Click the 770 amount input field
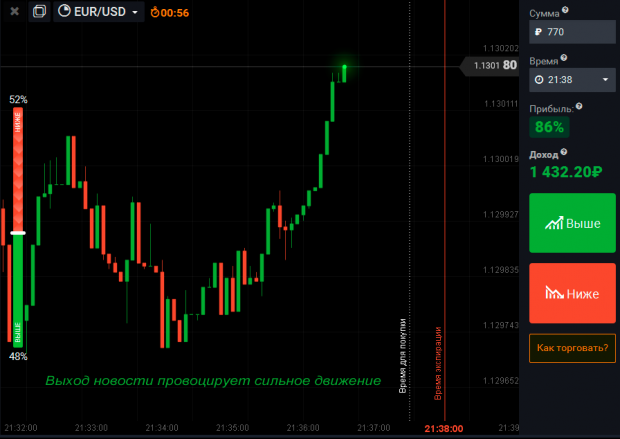The image size is (620, 439). tap(578, 32)
